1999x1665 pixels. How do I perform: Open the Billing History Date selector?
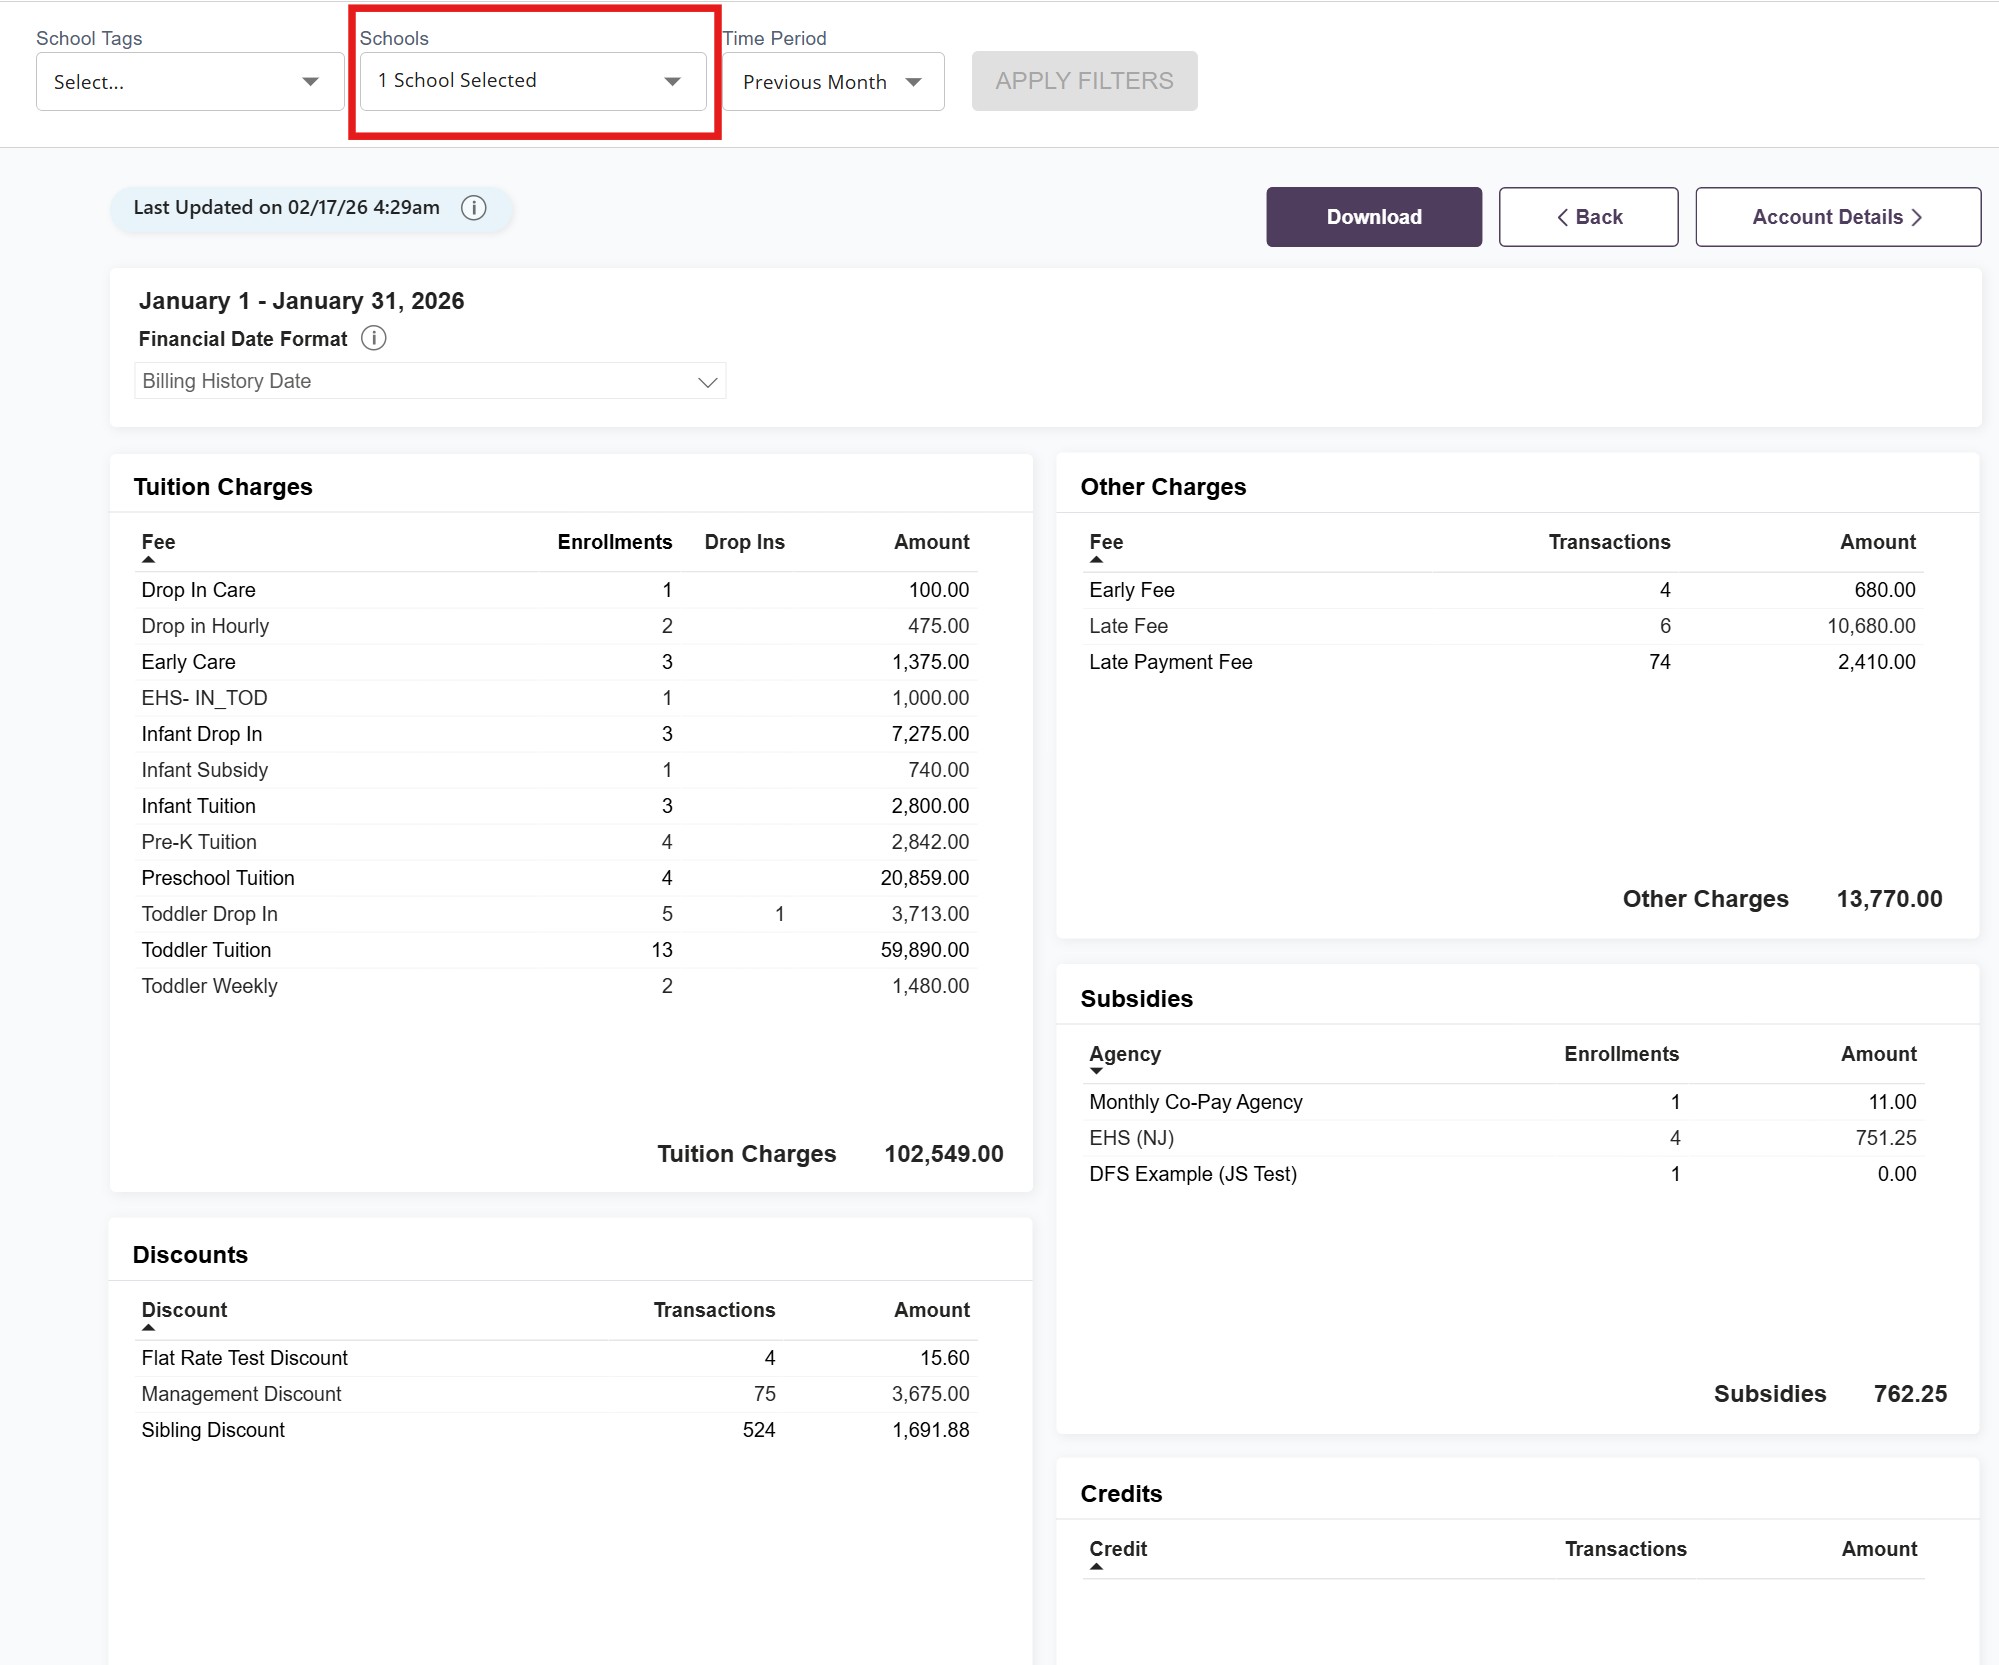(x=430, y=381)
